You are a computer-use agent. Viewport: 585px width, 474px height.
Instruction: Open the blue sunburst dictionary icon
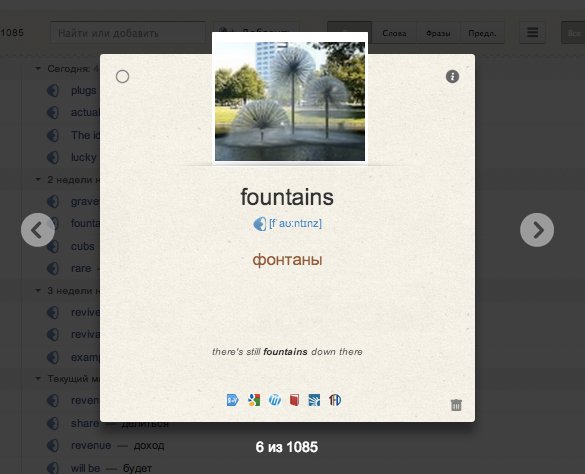click(x=314, y=400)
